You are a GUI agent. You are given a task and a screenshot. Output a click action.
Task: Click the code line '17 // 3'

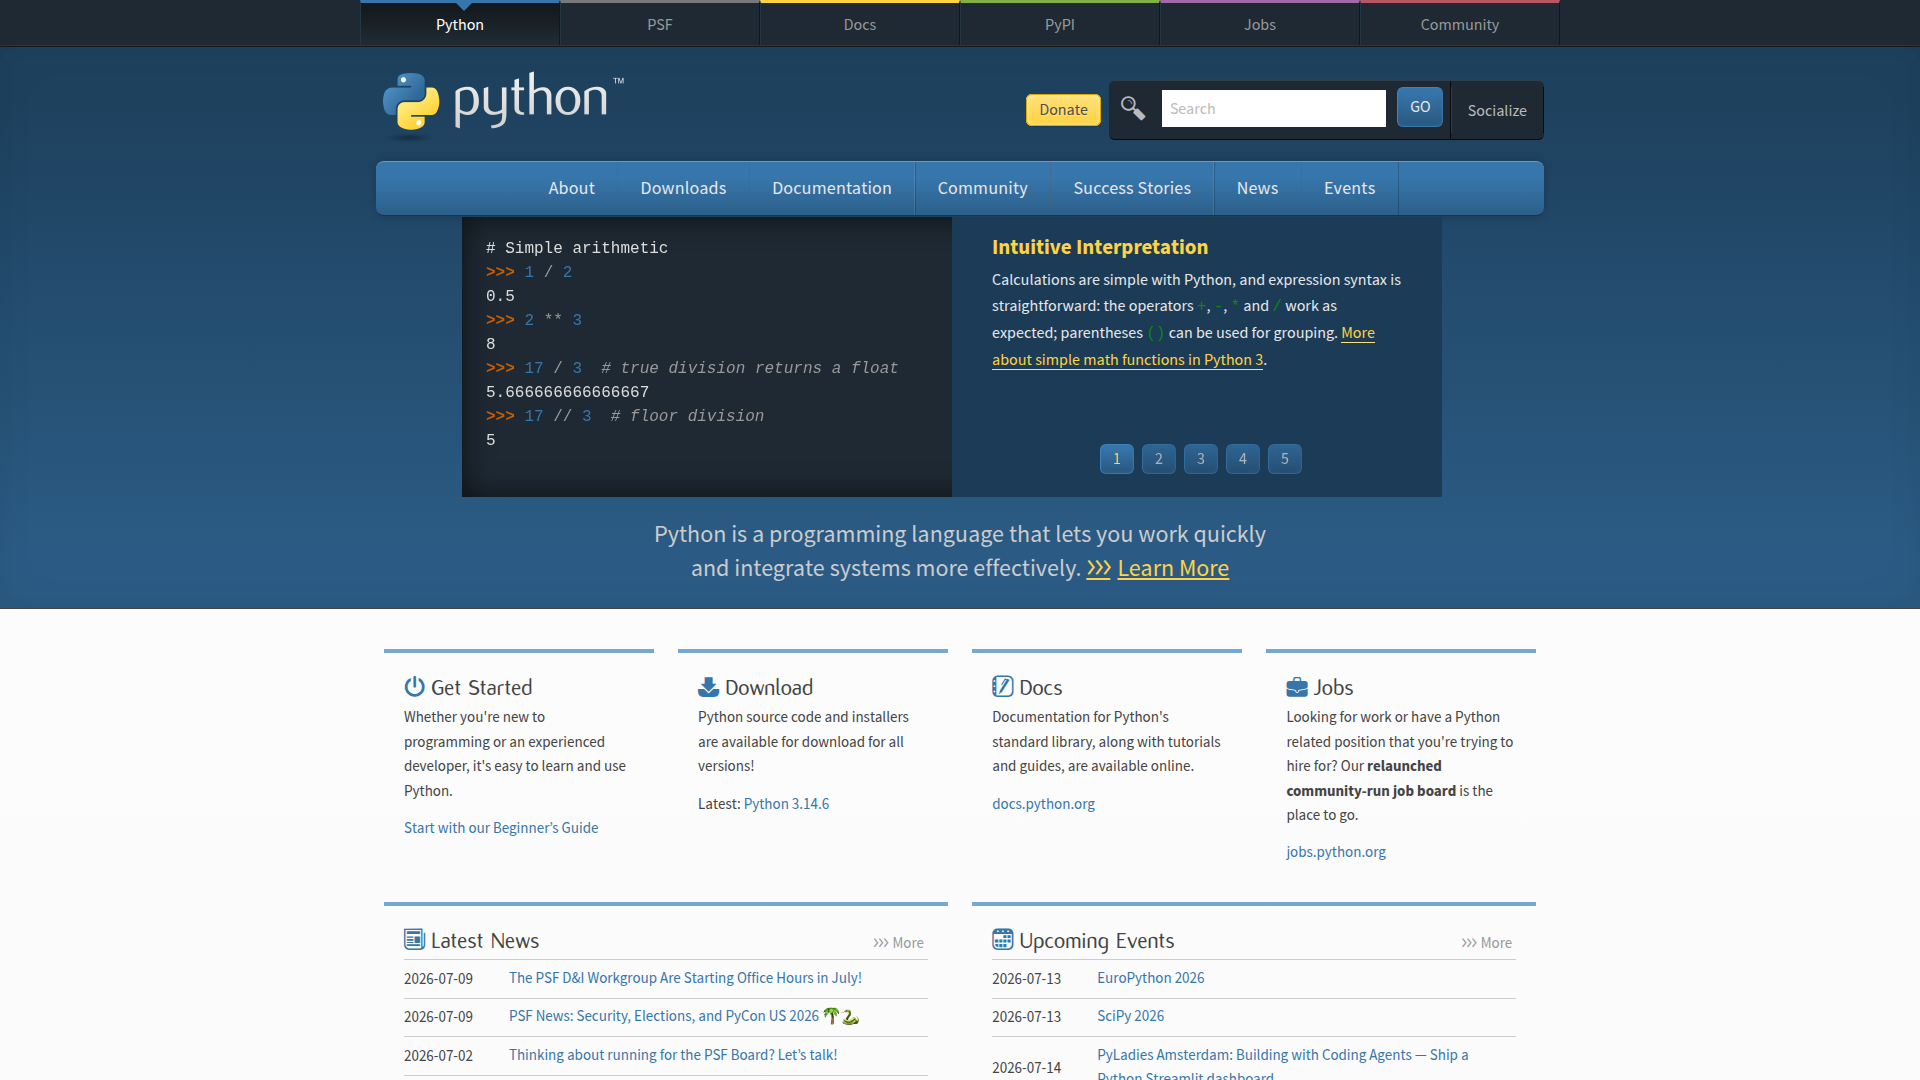(625, 416)
